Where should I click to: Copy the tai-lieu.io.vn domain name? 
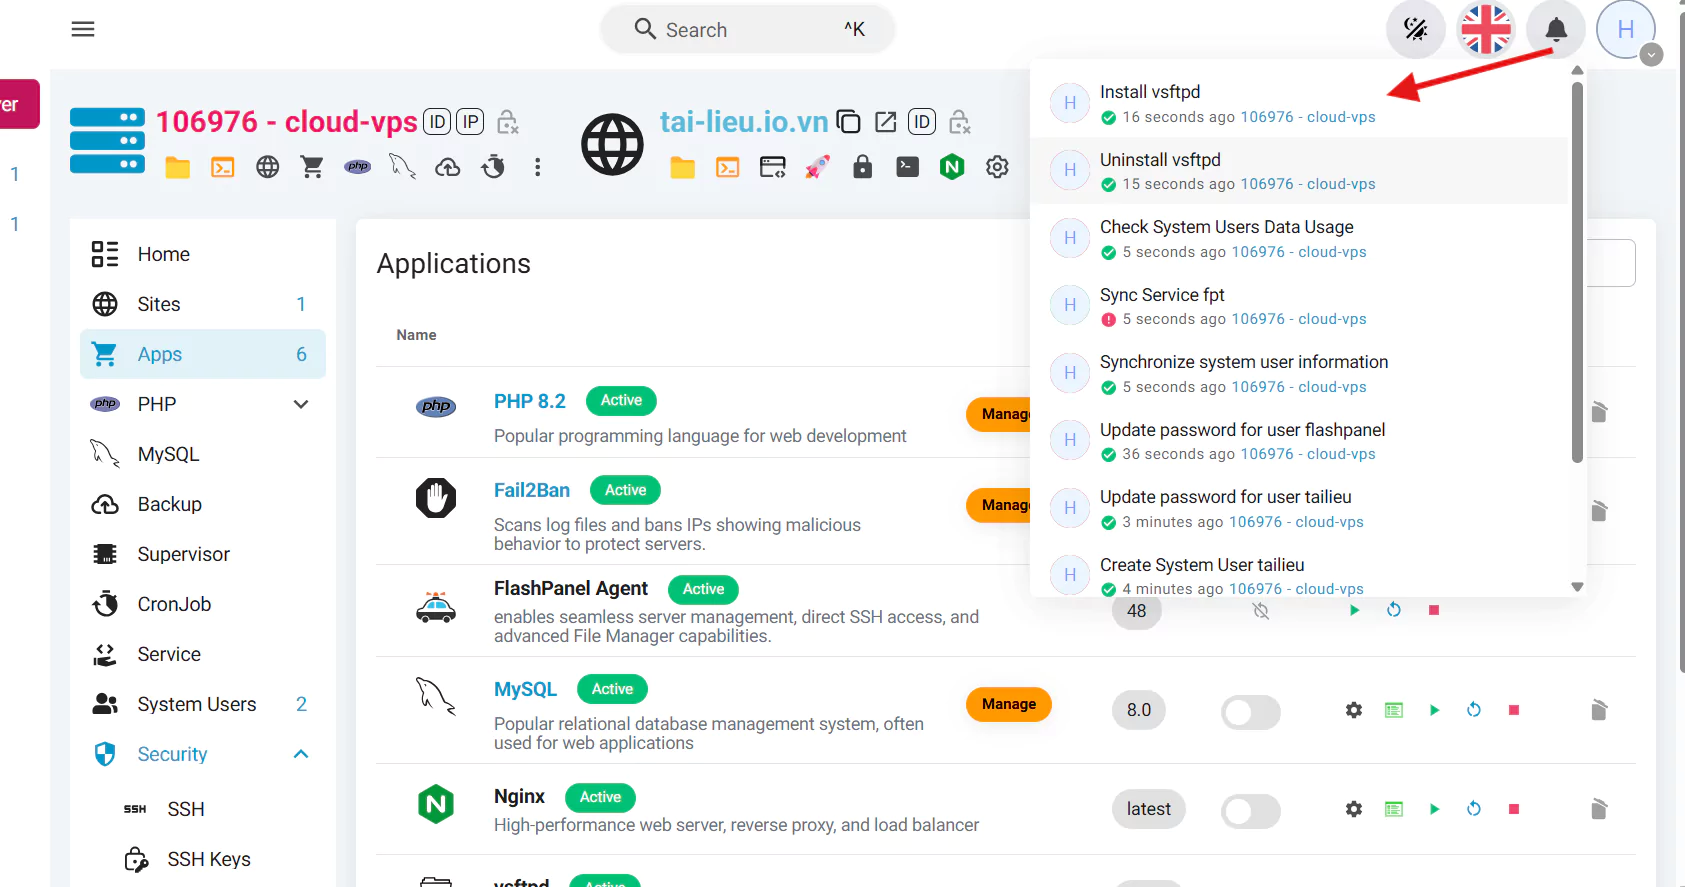point(848,122)
